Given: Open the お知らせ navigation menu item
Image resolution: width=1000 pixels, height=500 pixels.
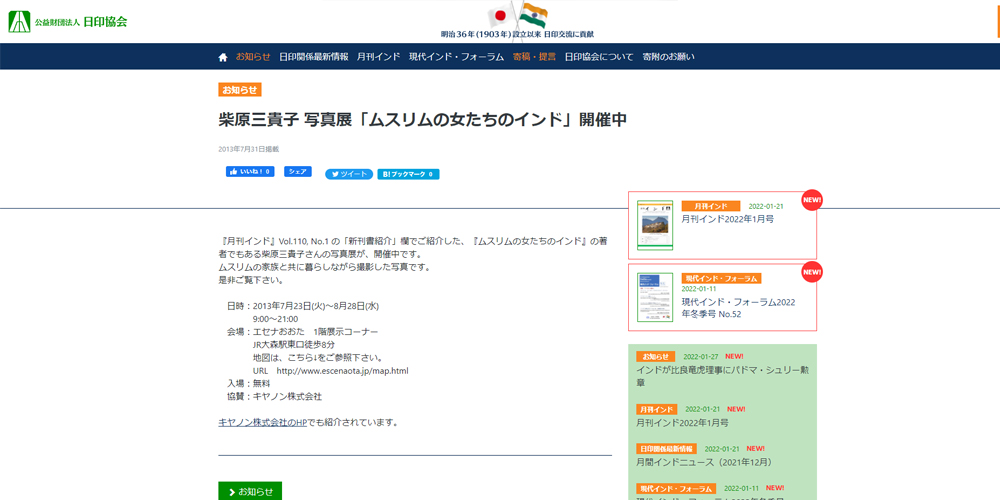Looking at the screenshot, I should (x=253, y=57).
